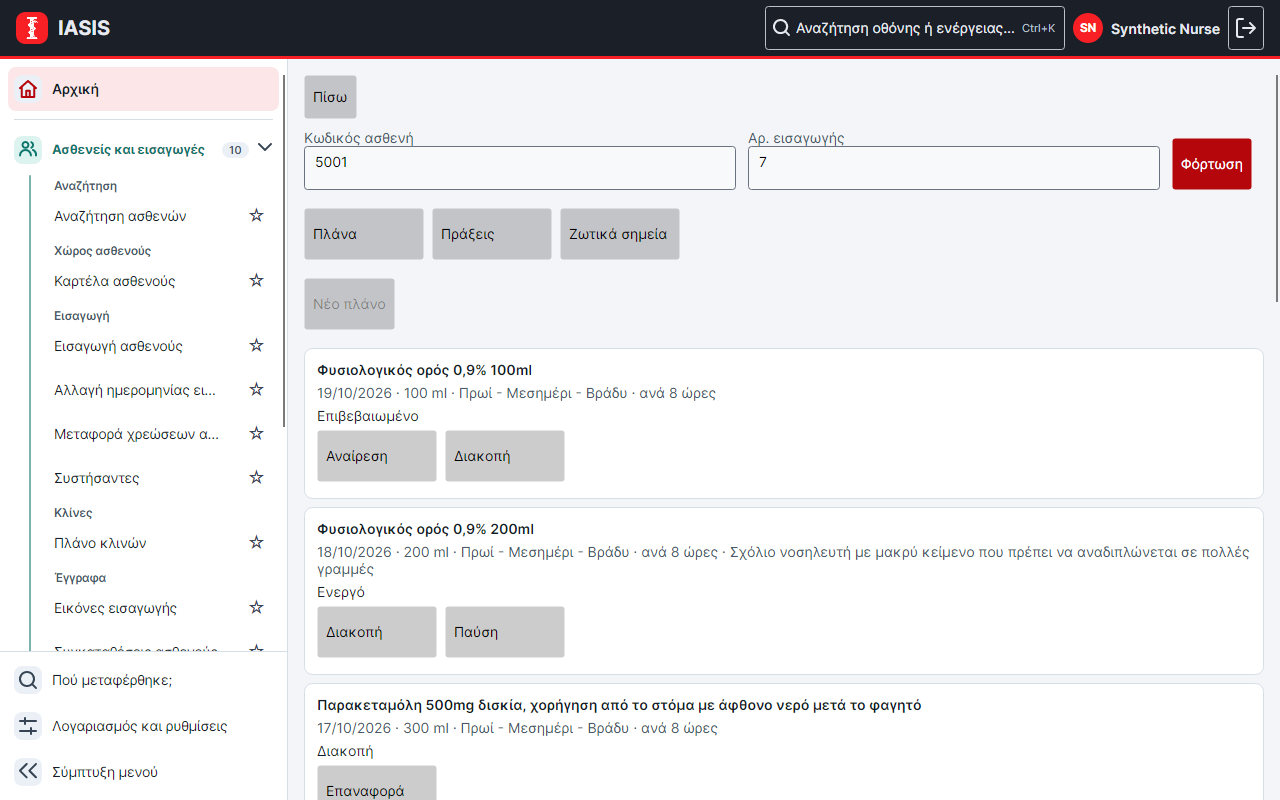Click the main content vertical scrollbar

(1276, 188)
